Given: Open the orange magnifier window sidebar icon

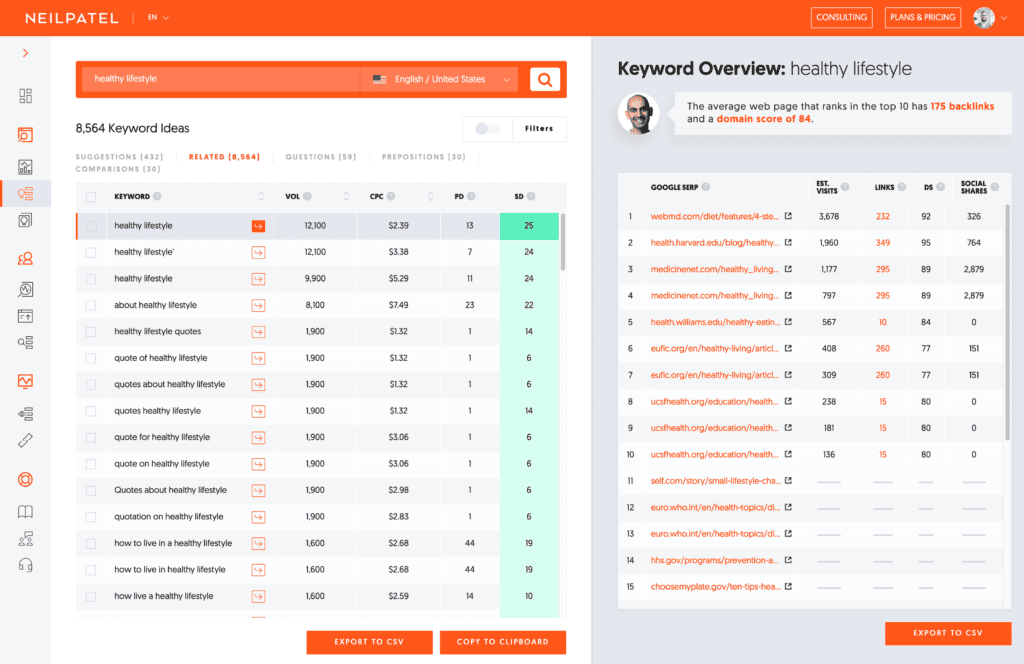Looking at the screenshot, I should (25, 135).
